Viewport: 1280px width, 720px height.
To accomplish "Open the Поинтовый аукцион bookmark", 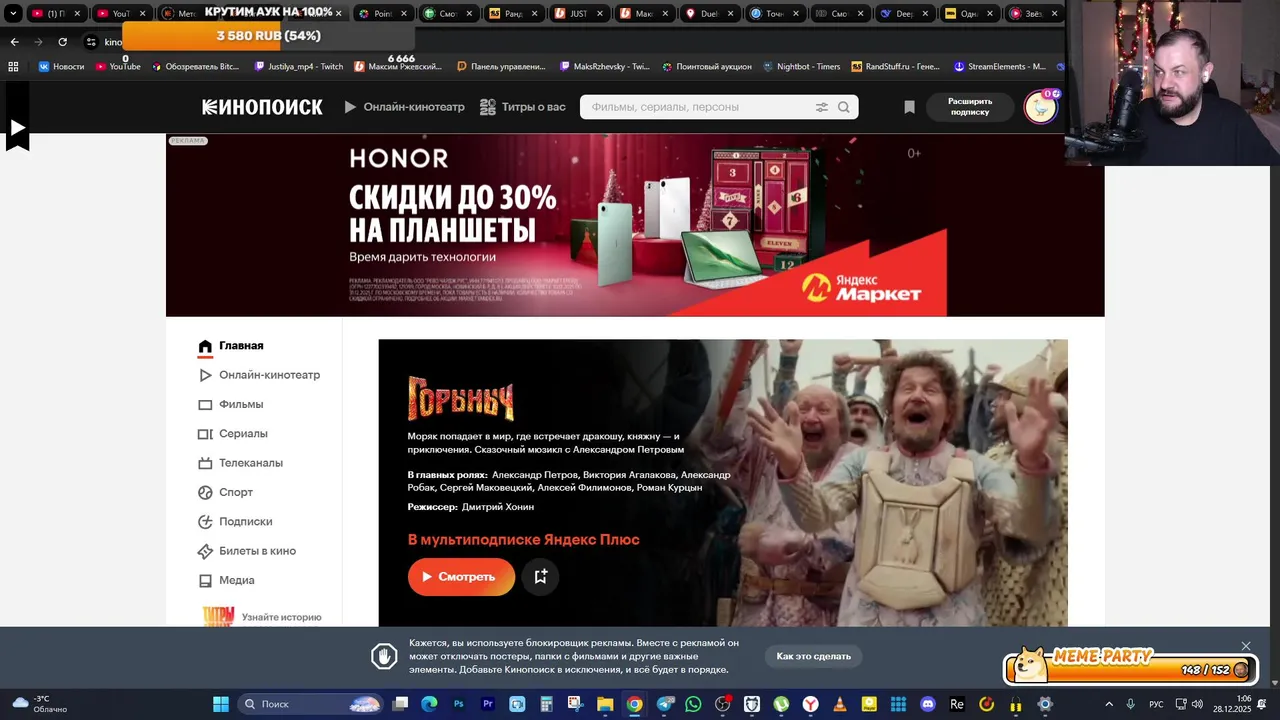I will click(705, 66).
